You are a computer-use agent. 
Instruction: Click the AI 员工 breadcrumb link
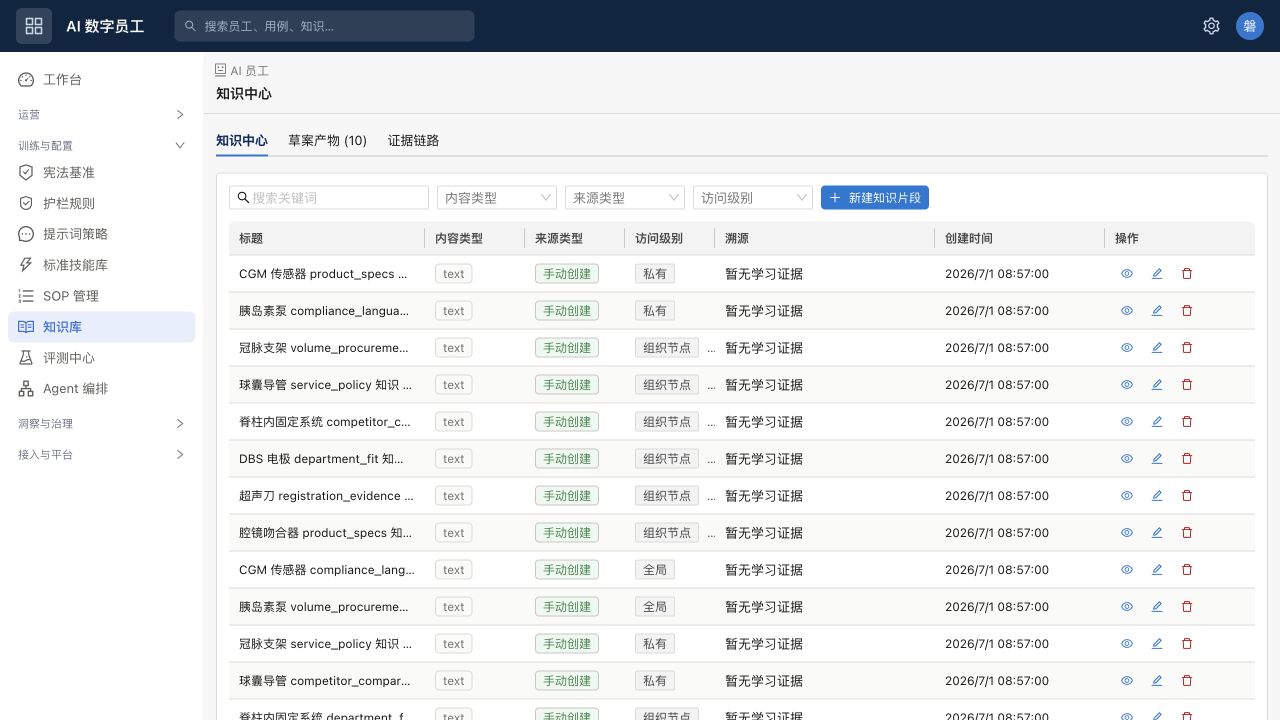tap(242, 71)
